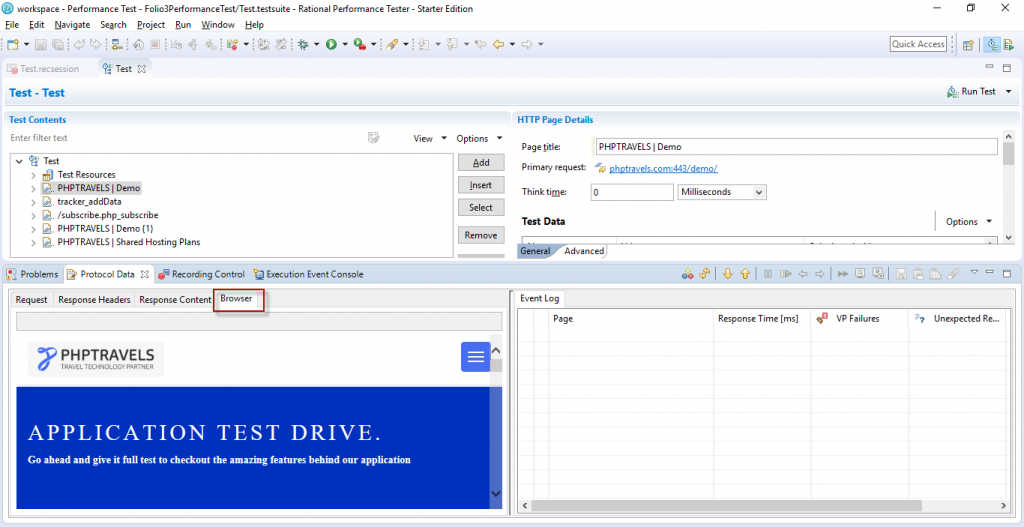The height and width of the screenshot is (527, 1024).
Task: Click the browser preview scroll down arrow
Action: tap(496, 494)
